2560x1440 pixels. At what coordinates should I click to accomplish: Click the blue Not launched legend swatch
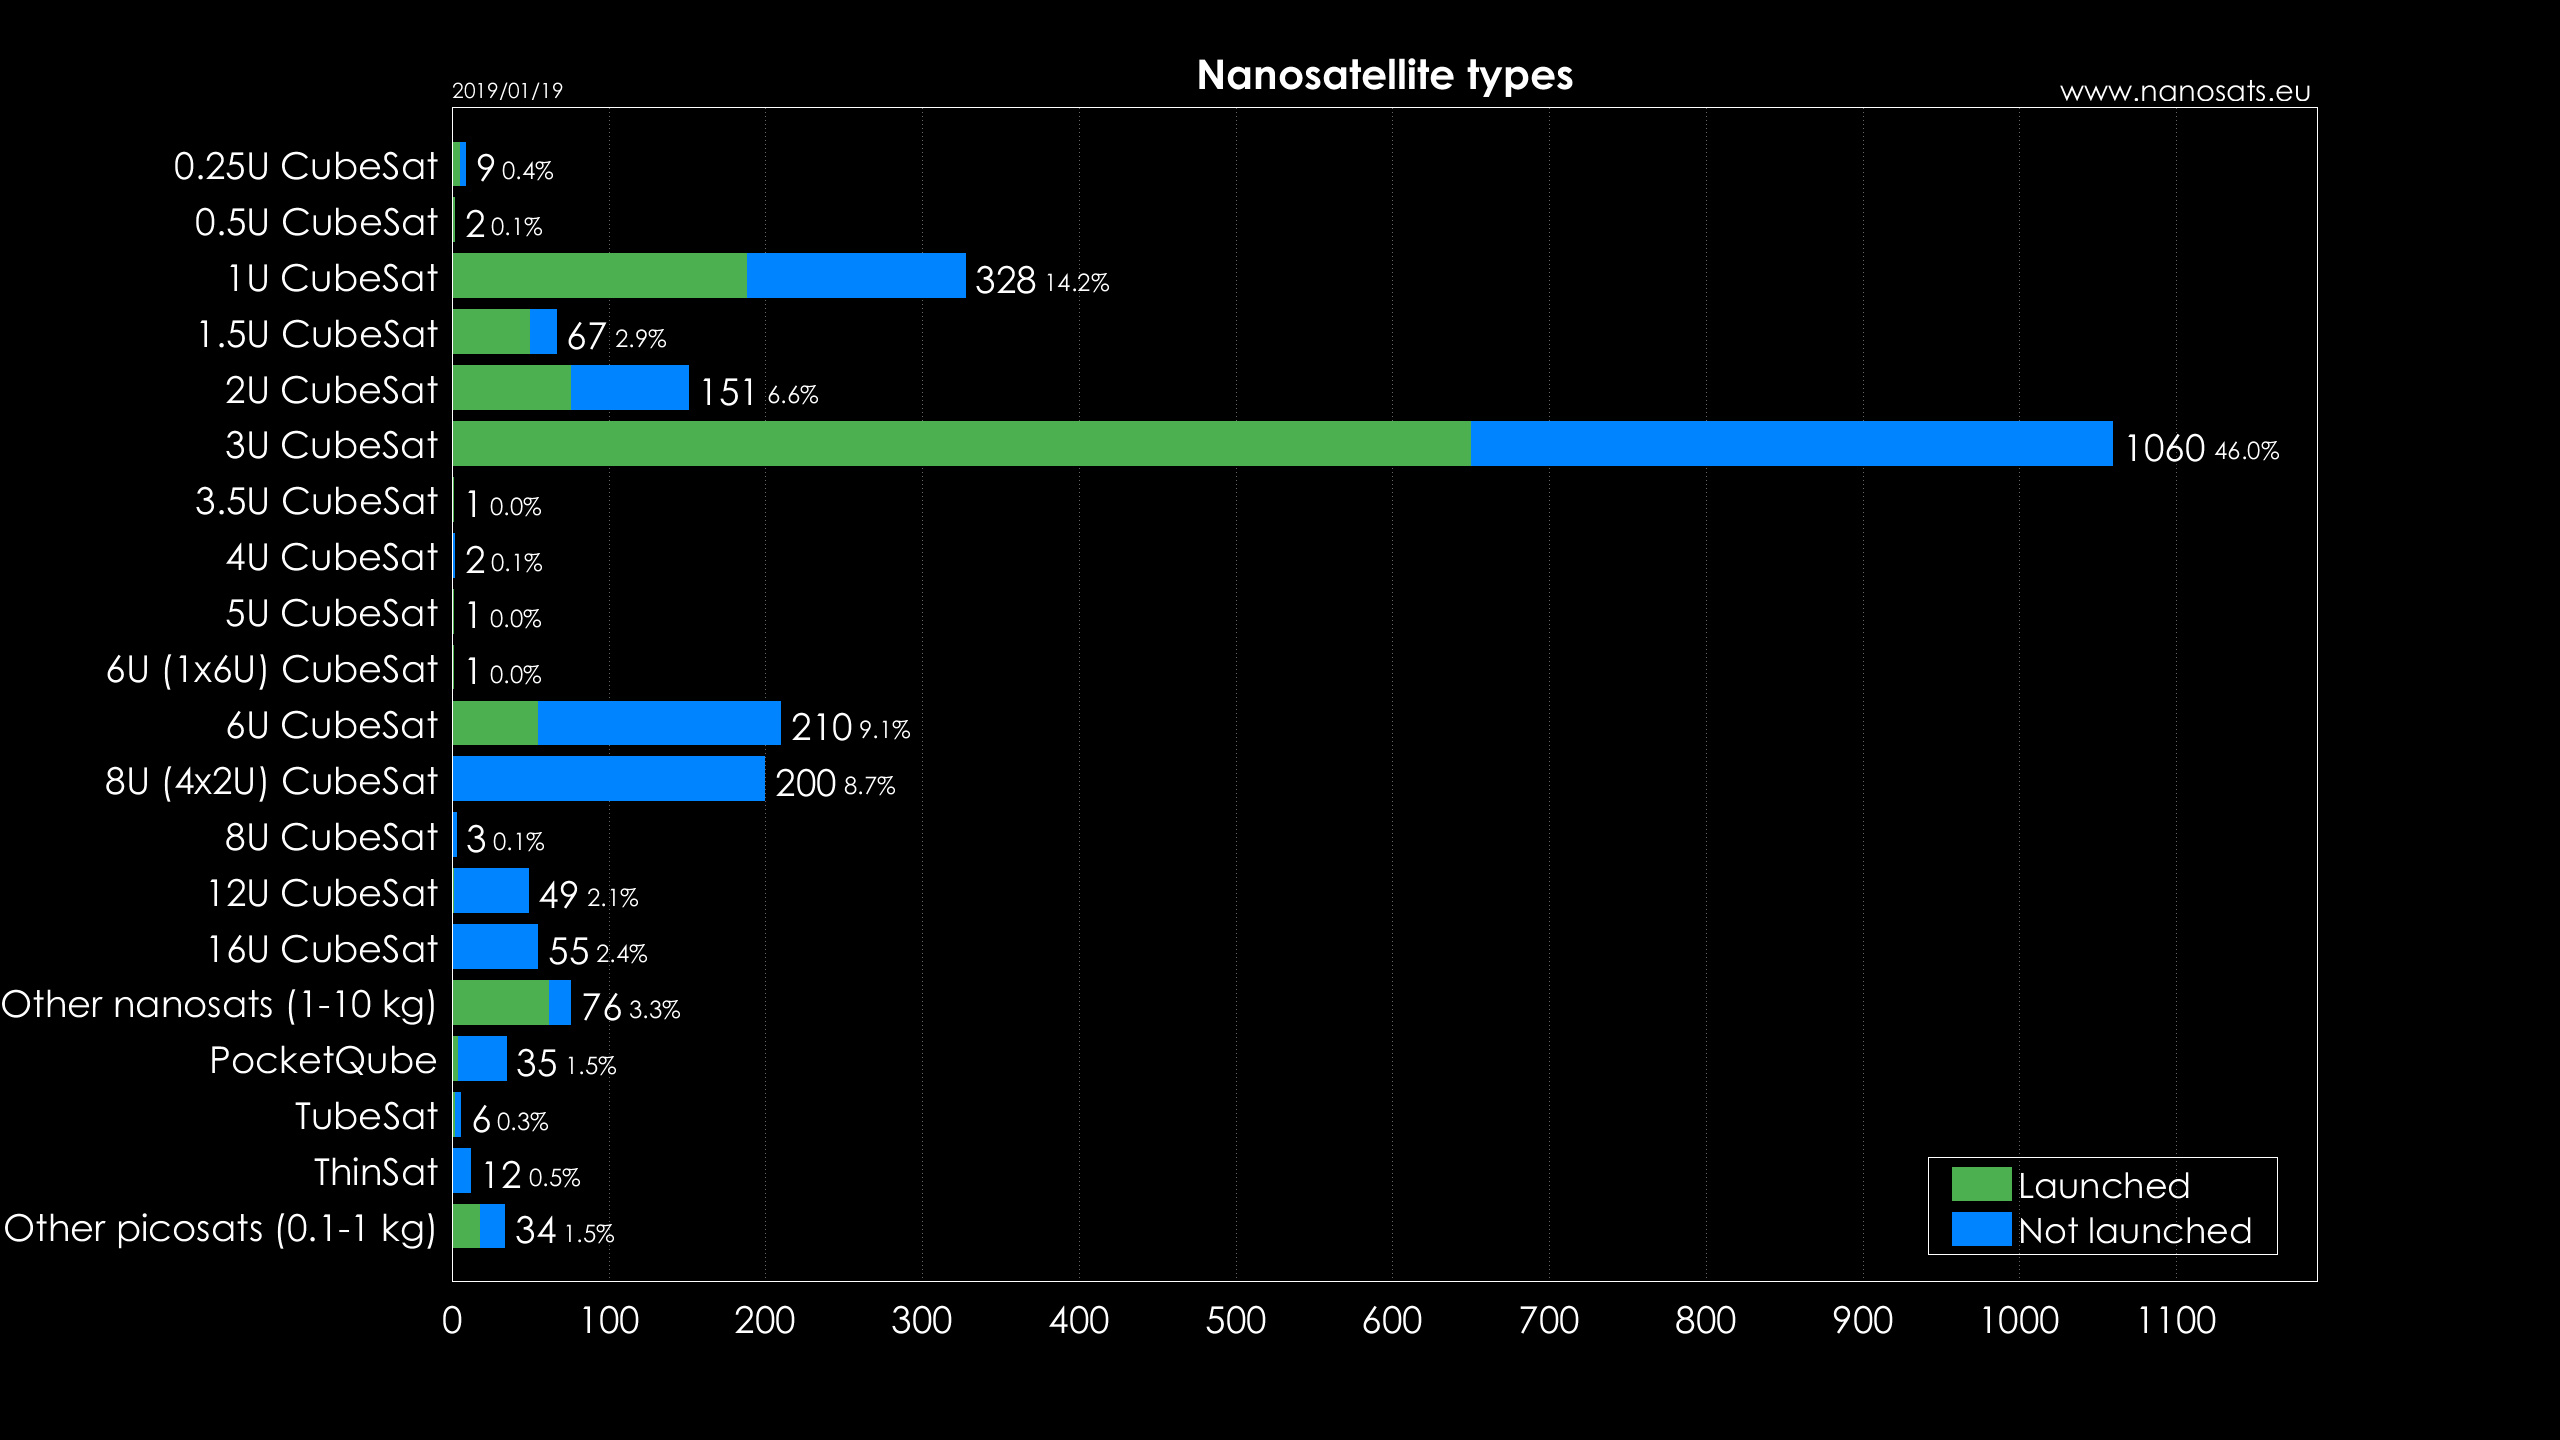tap(1980, 1229)
